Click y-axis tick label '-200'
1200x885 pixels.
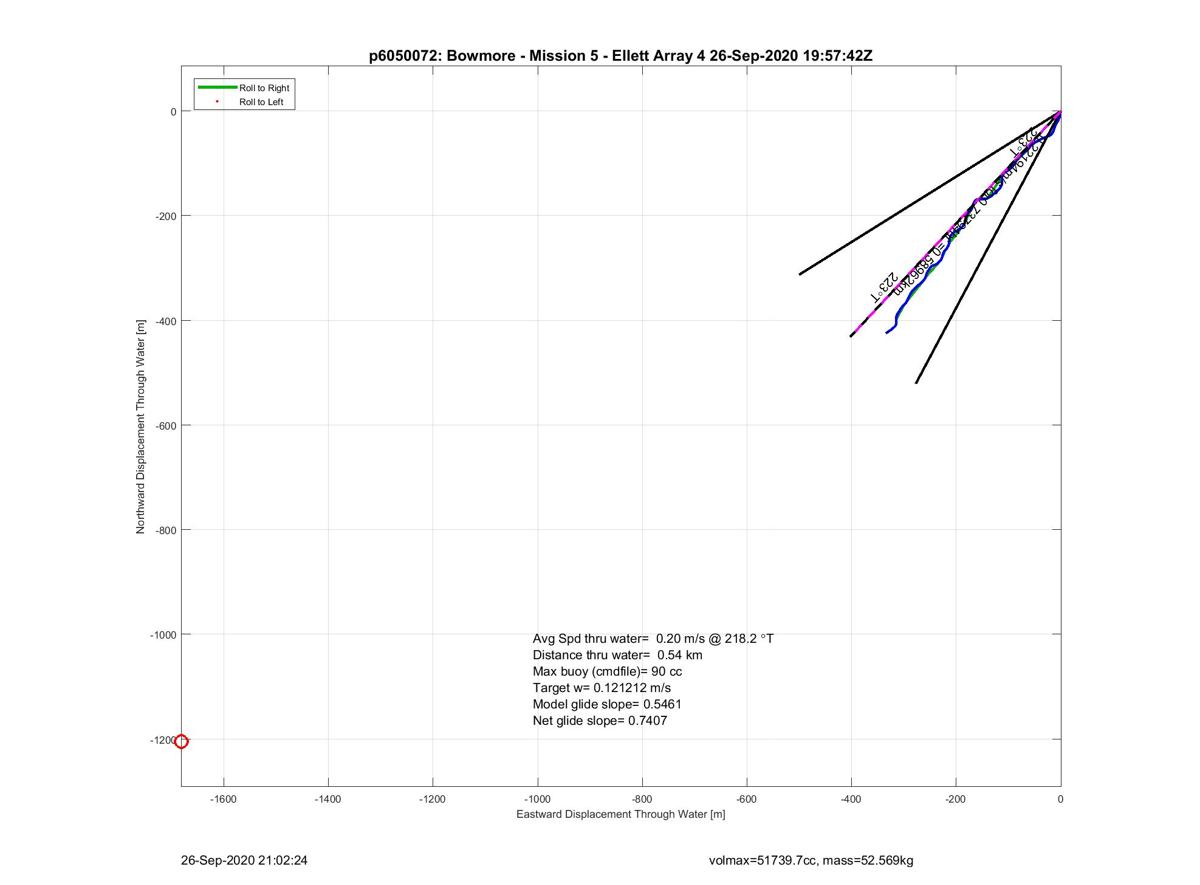[x=165, y=216]
